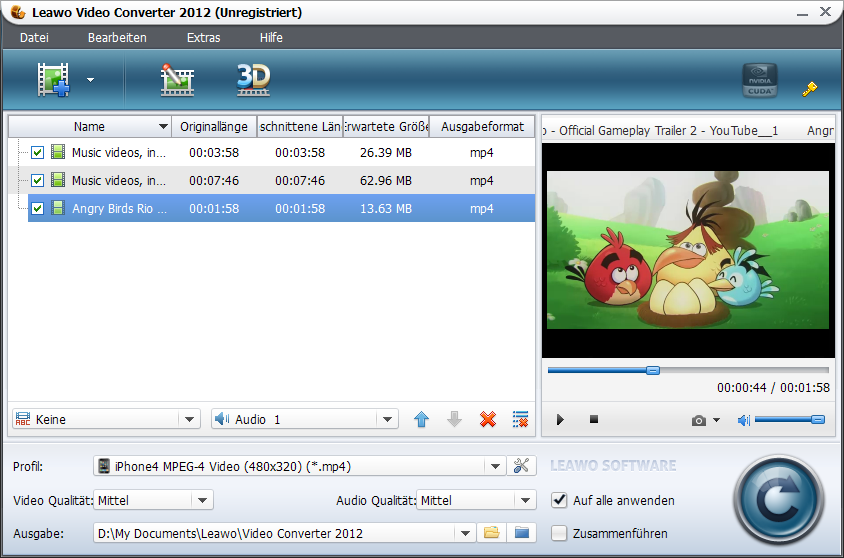This screenshot has width=844, height=558.
Task: Play the preview video
Action: coord(560,419)
